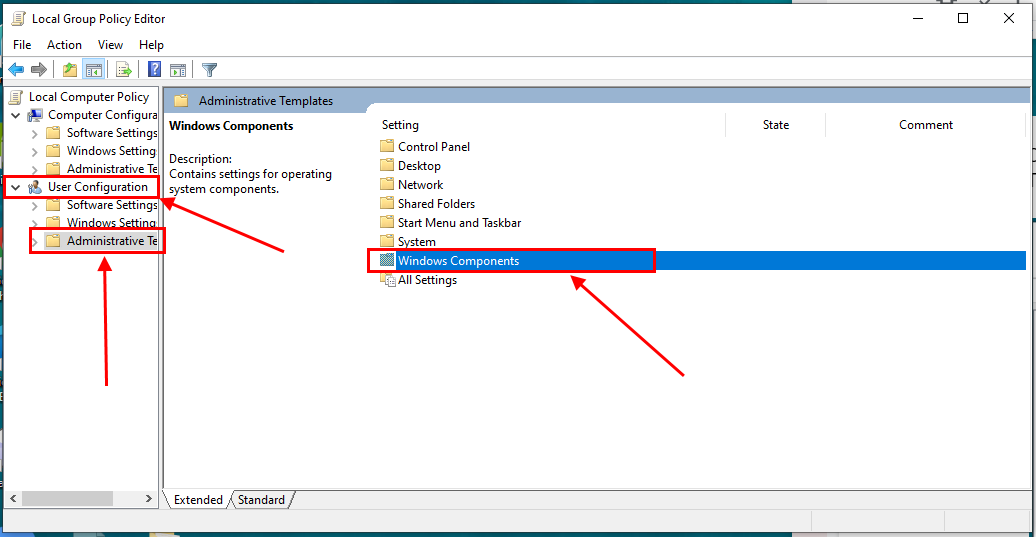The image size is (1036, 537).
Task: Select the Desktop list item
Action: [x=419, y=166]
